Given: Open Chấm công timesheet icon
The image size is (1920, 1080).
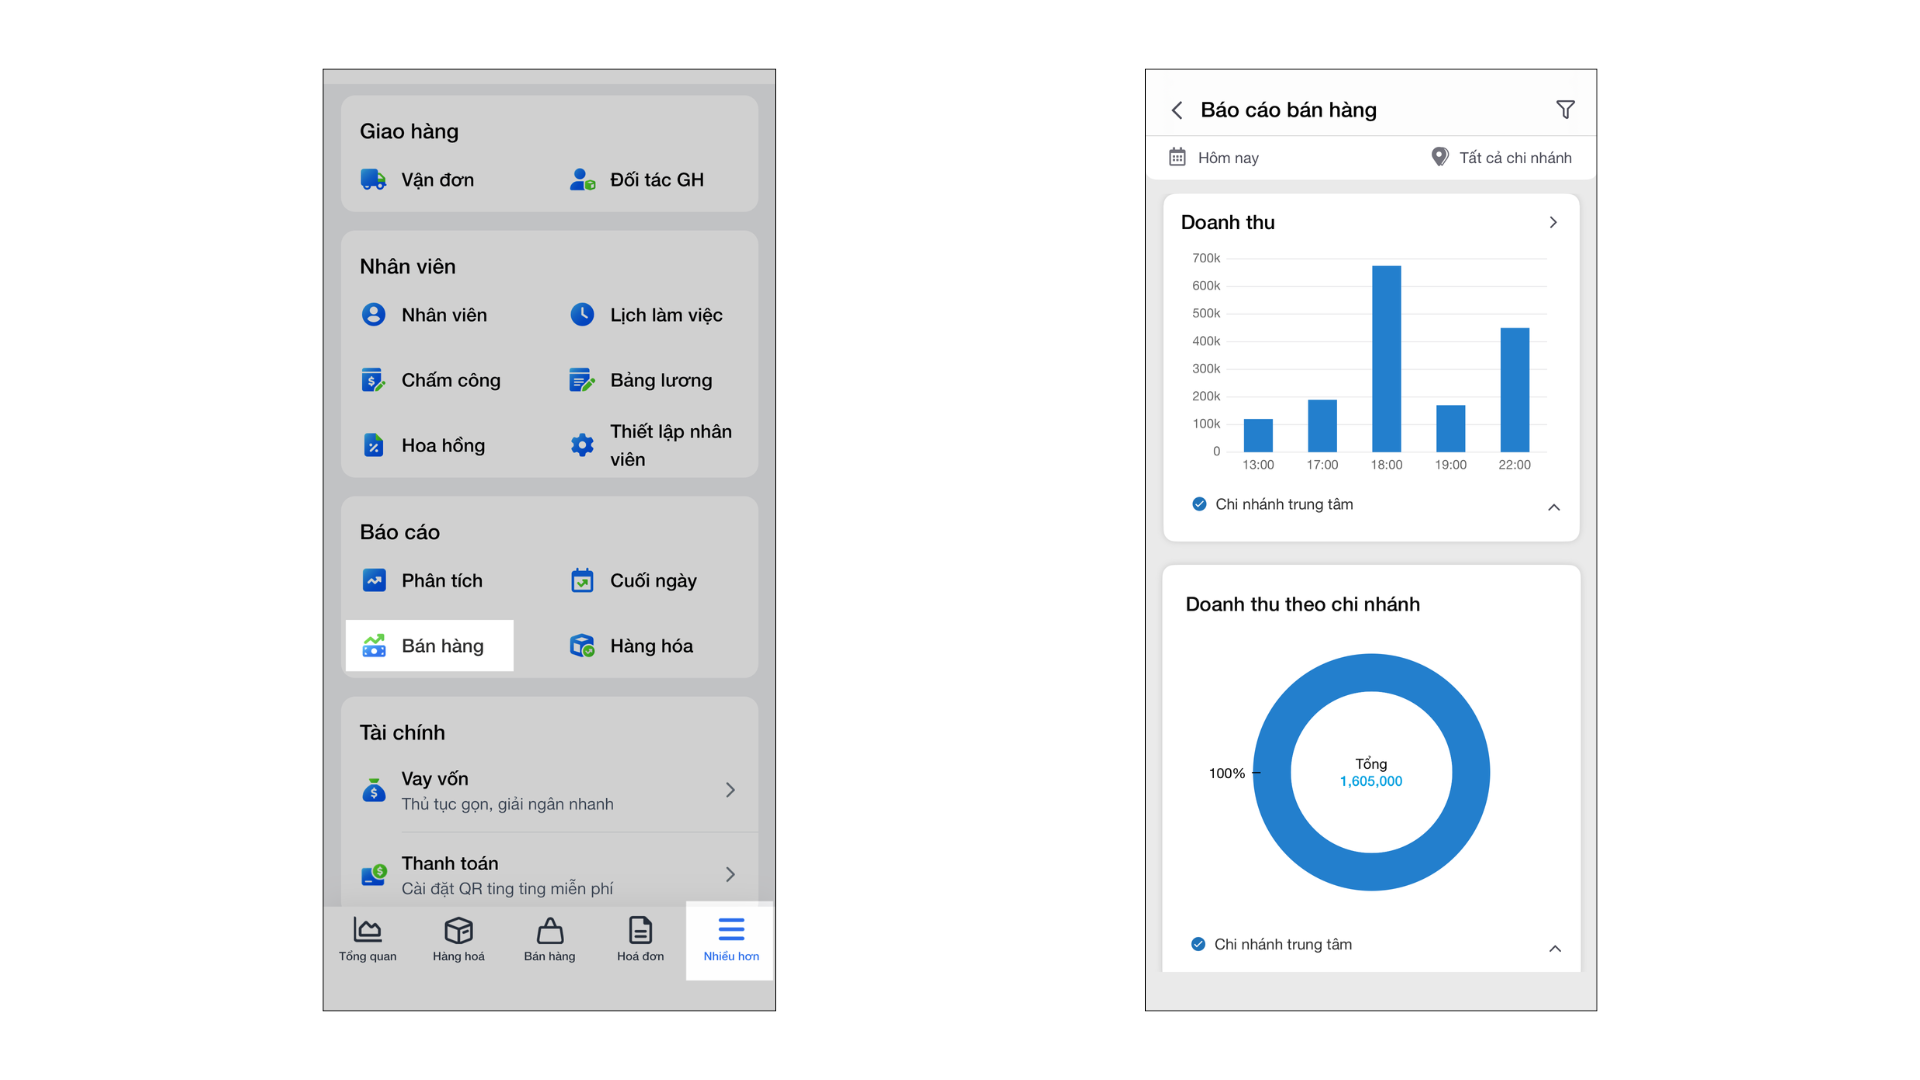Looking at the screenshot, I should coord(373,380).
